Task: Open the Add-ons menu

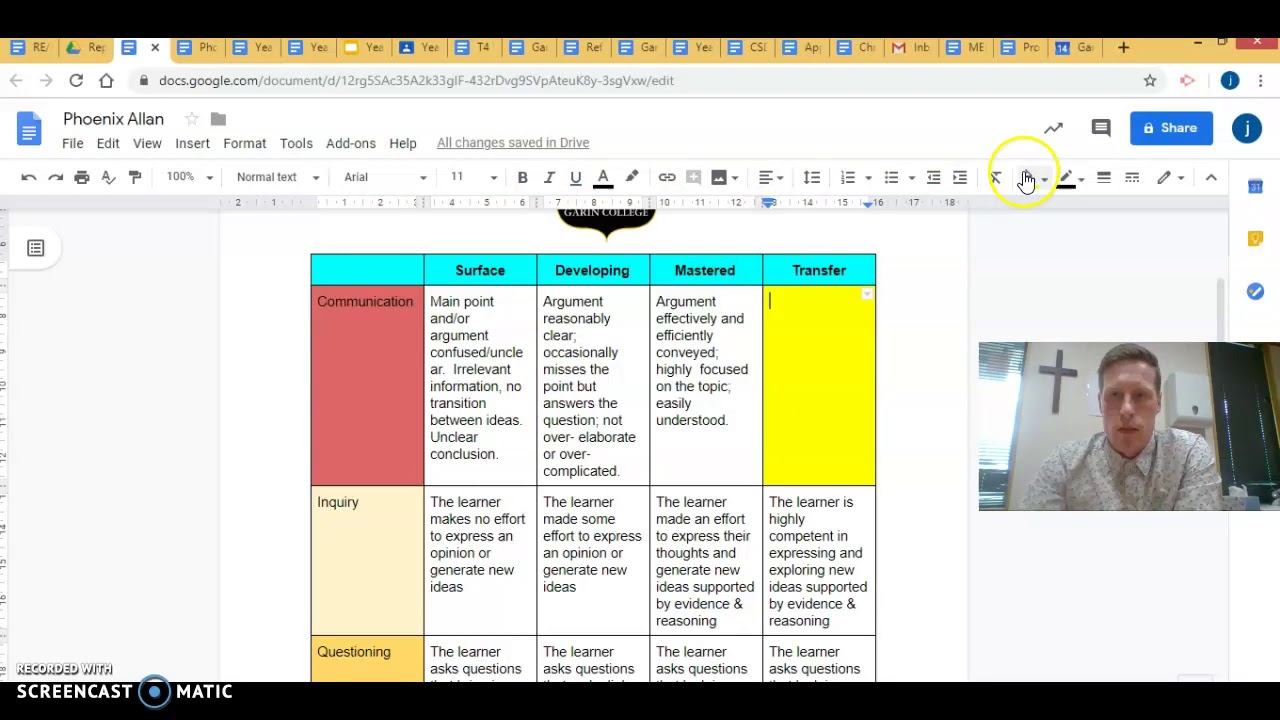Action: point(351,143)
